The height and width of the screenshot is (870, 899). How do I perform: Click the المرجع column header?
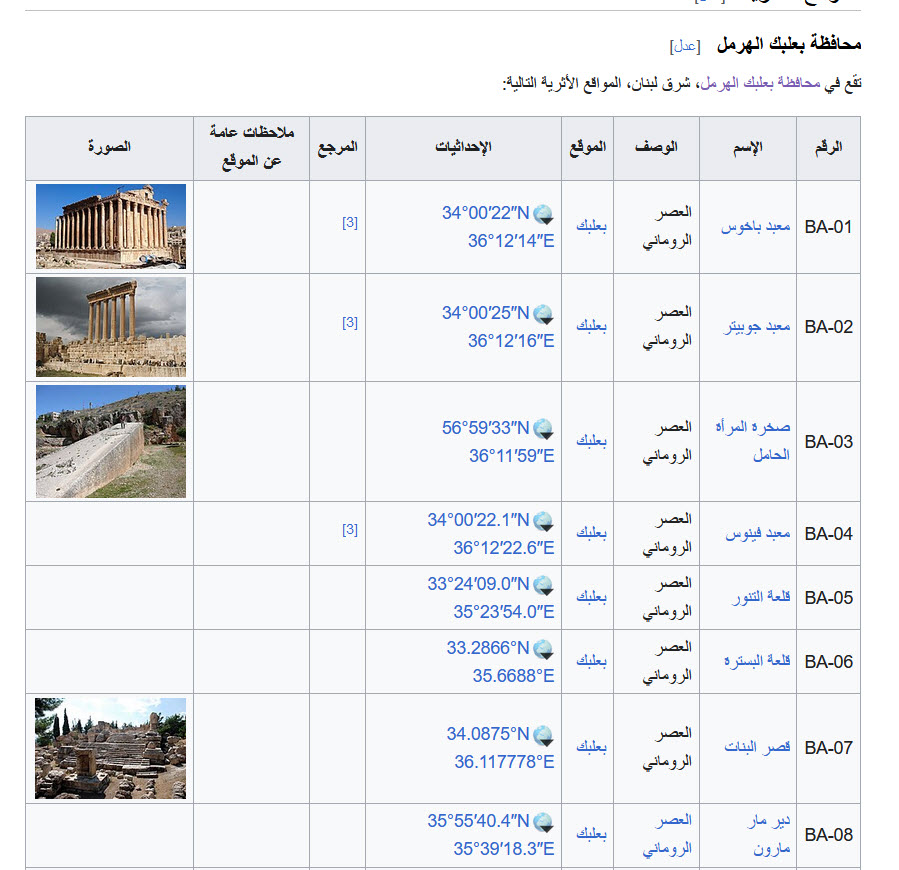coord(338,147)
